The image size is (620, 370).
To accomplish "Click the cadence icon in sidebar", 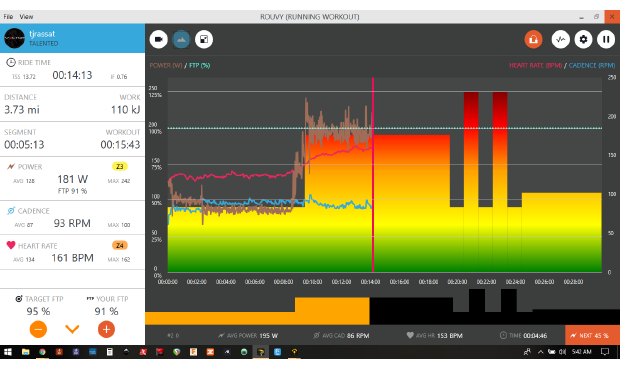I will click(x=11, y=211).
